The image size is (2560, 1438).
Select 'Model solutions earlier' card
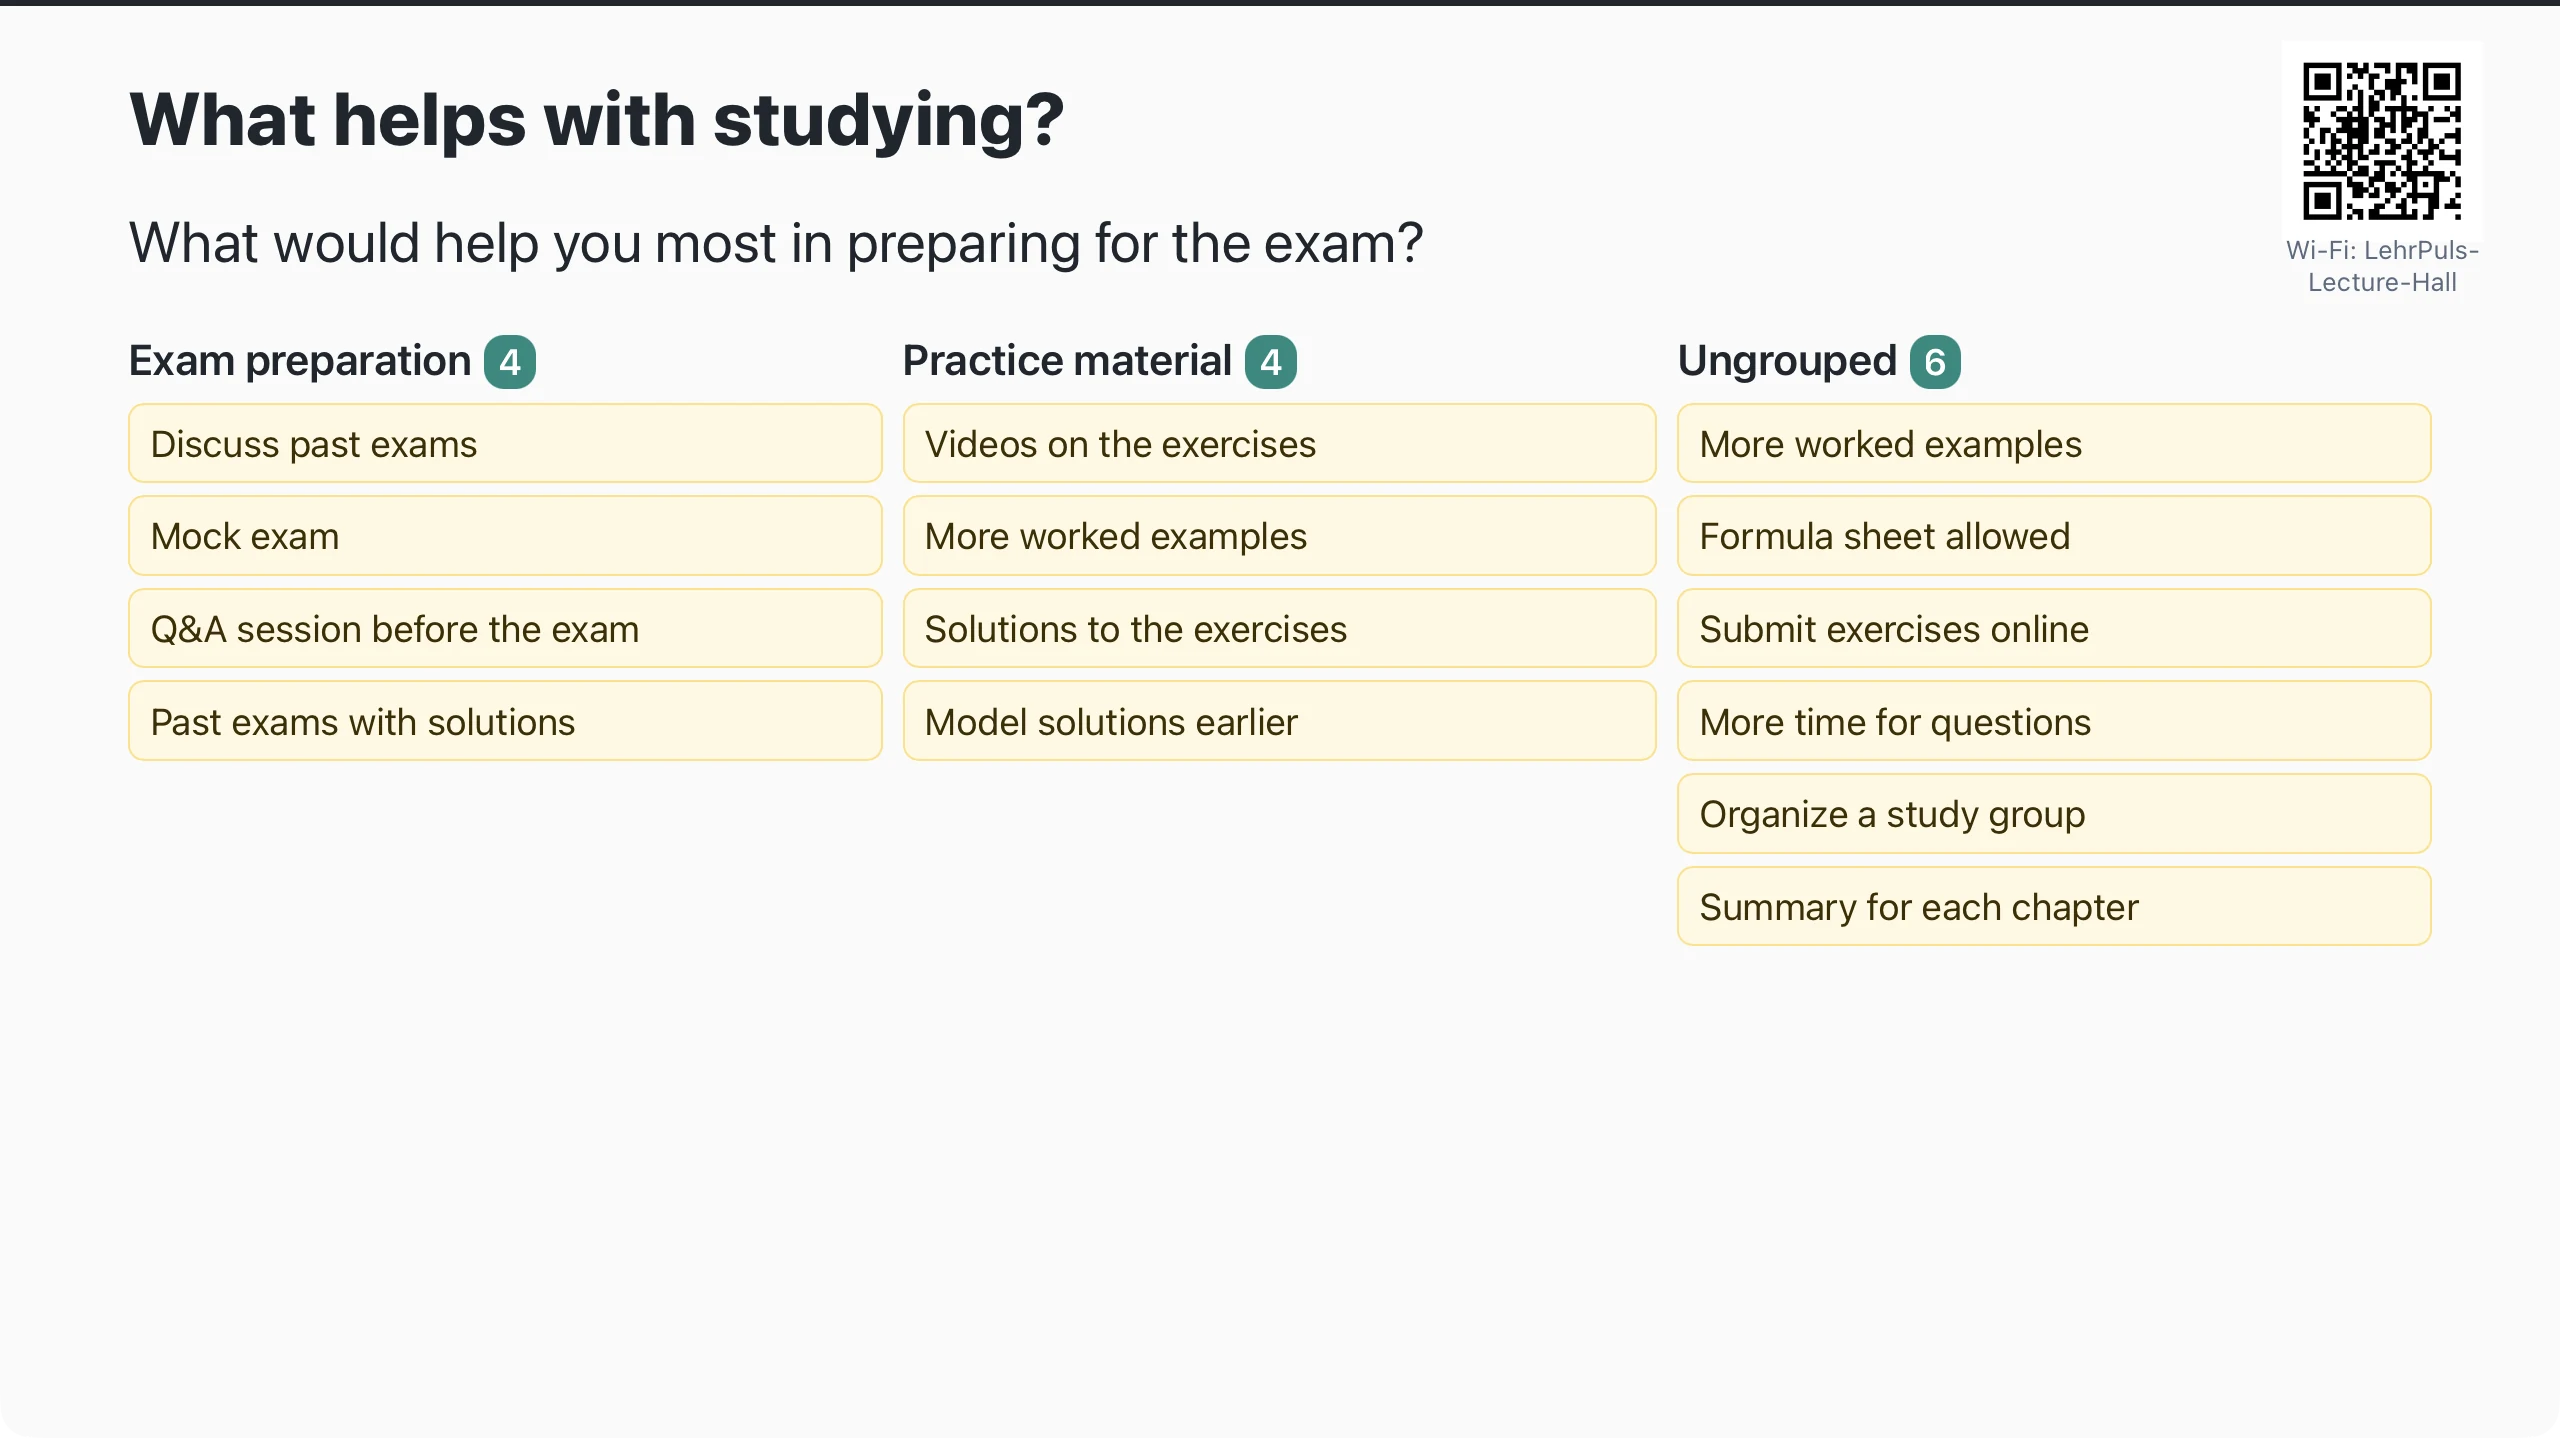click(x=1279, y=721)
